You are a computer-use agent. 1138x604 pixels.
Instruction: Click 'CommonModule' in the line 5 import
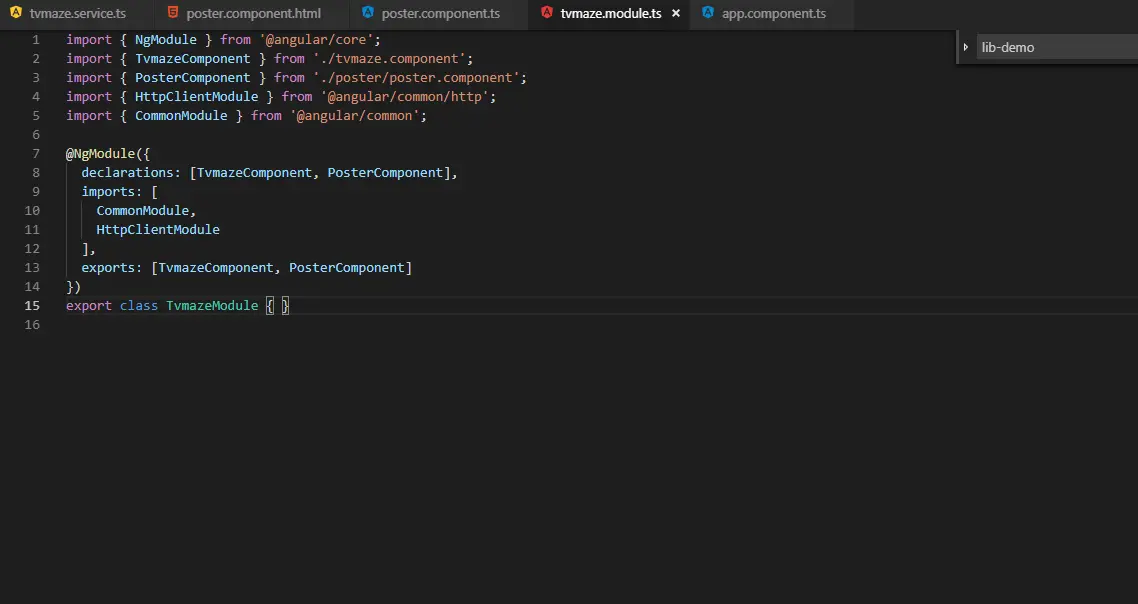pyautogui.click(x=181, y=115)
